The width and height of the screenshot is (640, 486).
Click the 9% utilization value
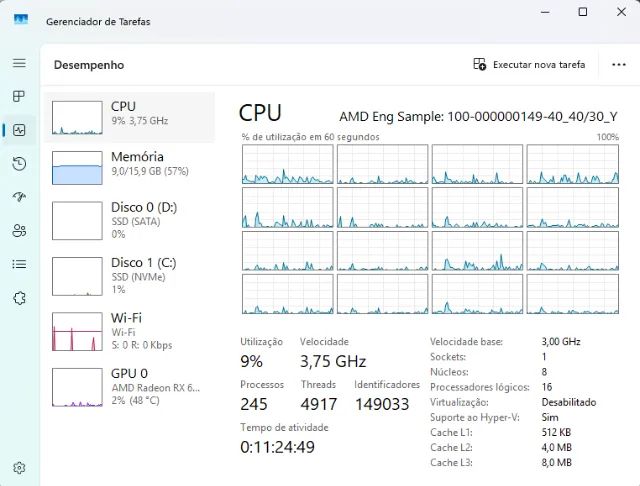pos(251,361)
